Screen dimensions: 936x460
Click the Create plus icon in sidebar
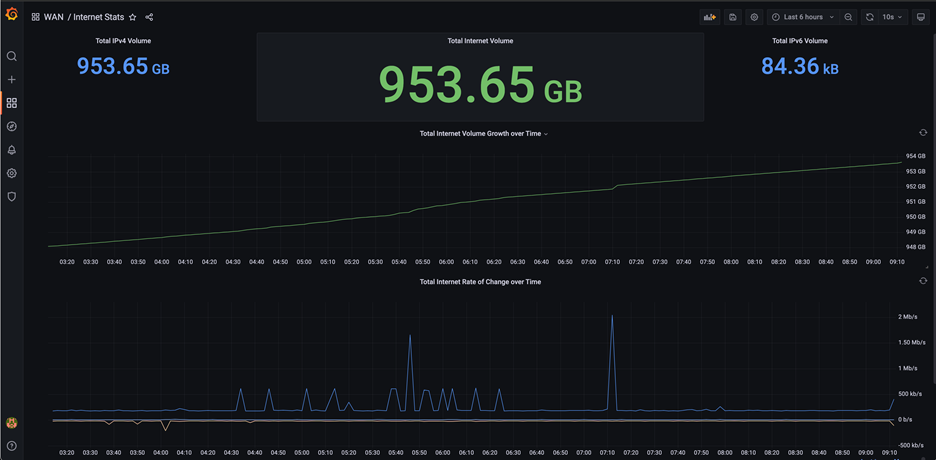click(12, 80)
